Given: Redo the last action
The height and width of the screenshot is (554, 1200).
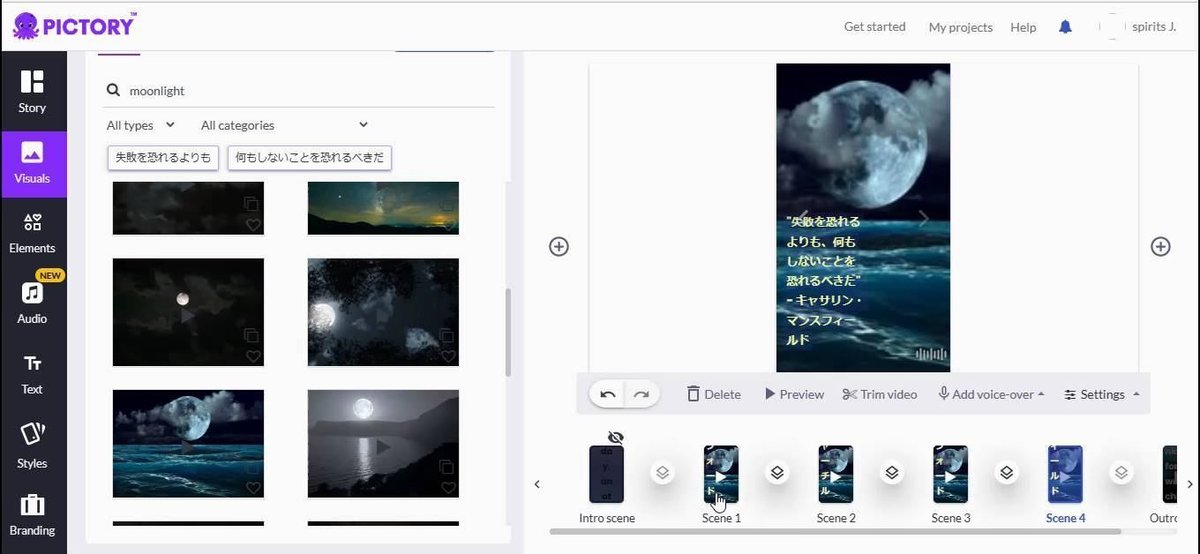Looking at the screenshot, I should click(x=641, y=394).
